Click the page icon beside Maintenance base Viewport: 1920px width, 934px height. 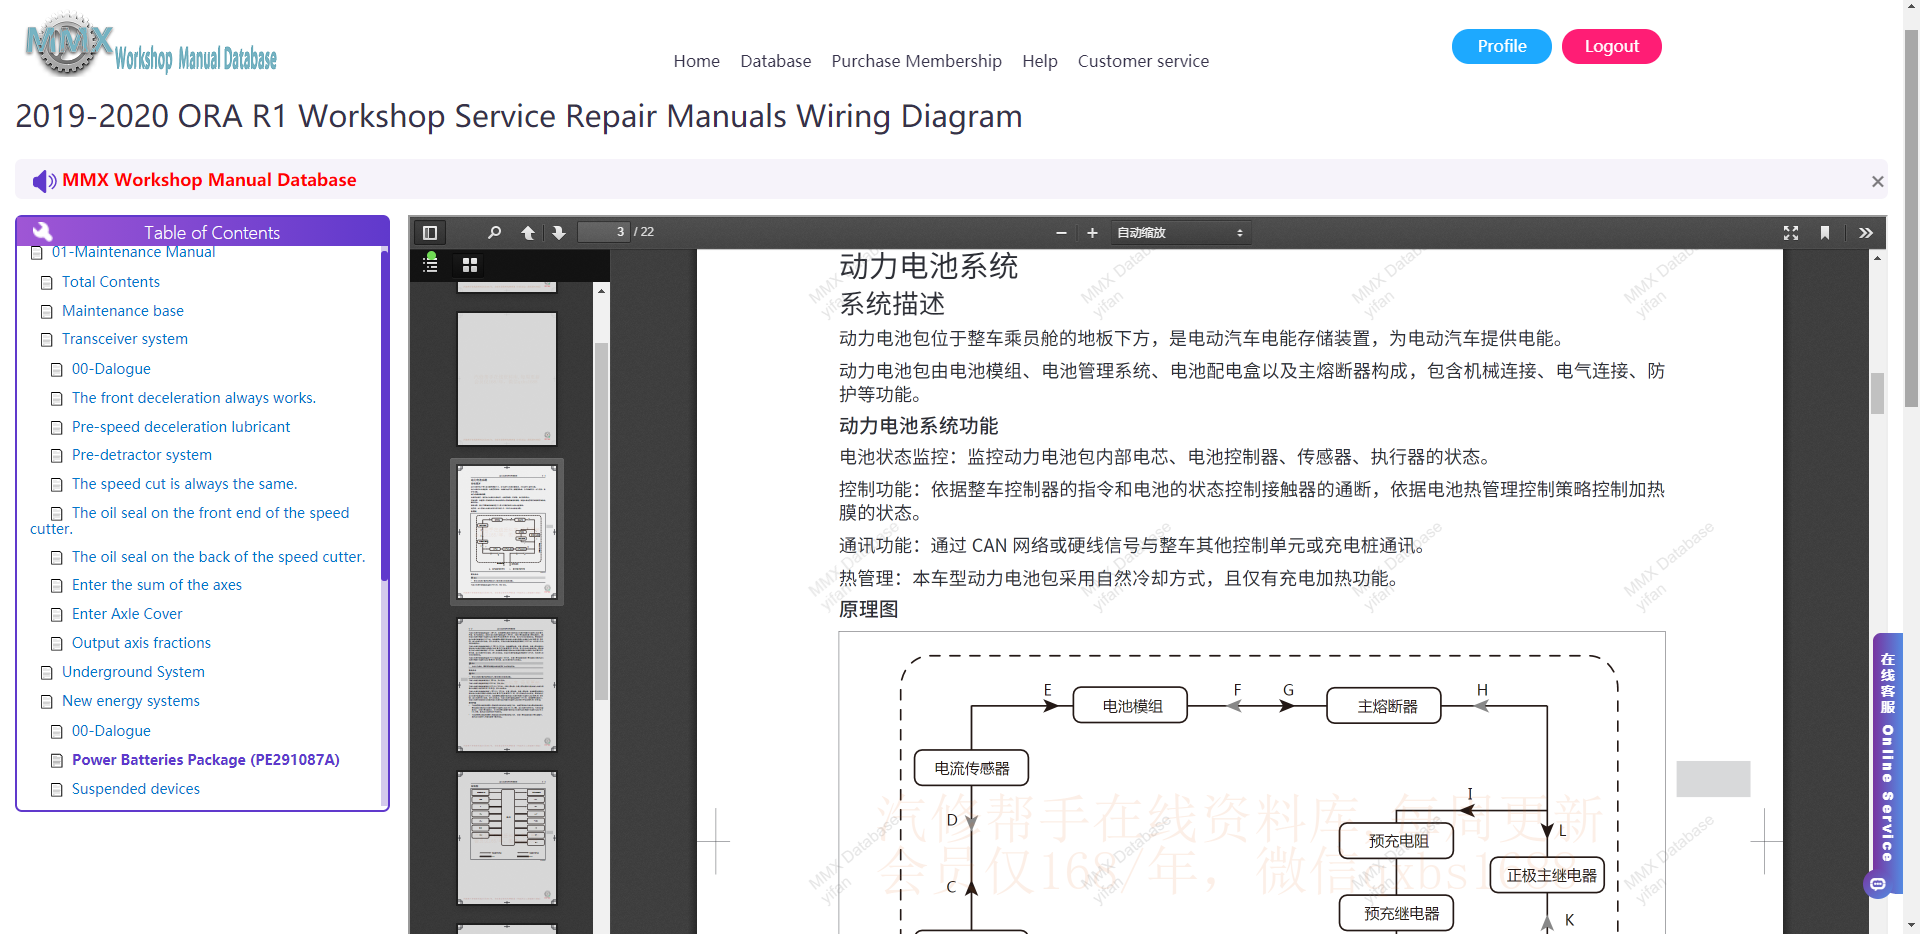47,312
